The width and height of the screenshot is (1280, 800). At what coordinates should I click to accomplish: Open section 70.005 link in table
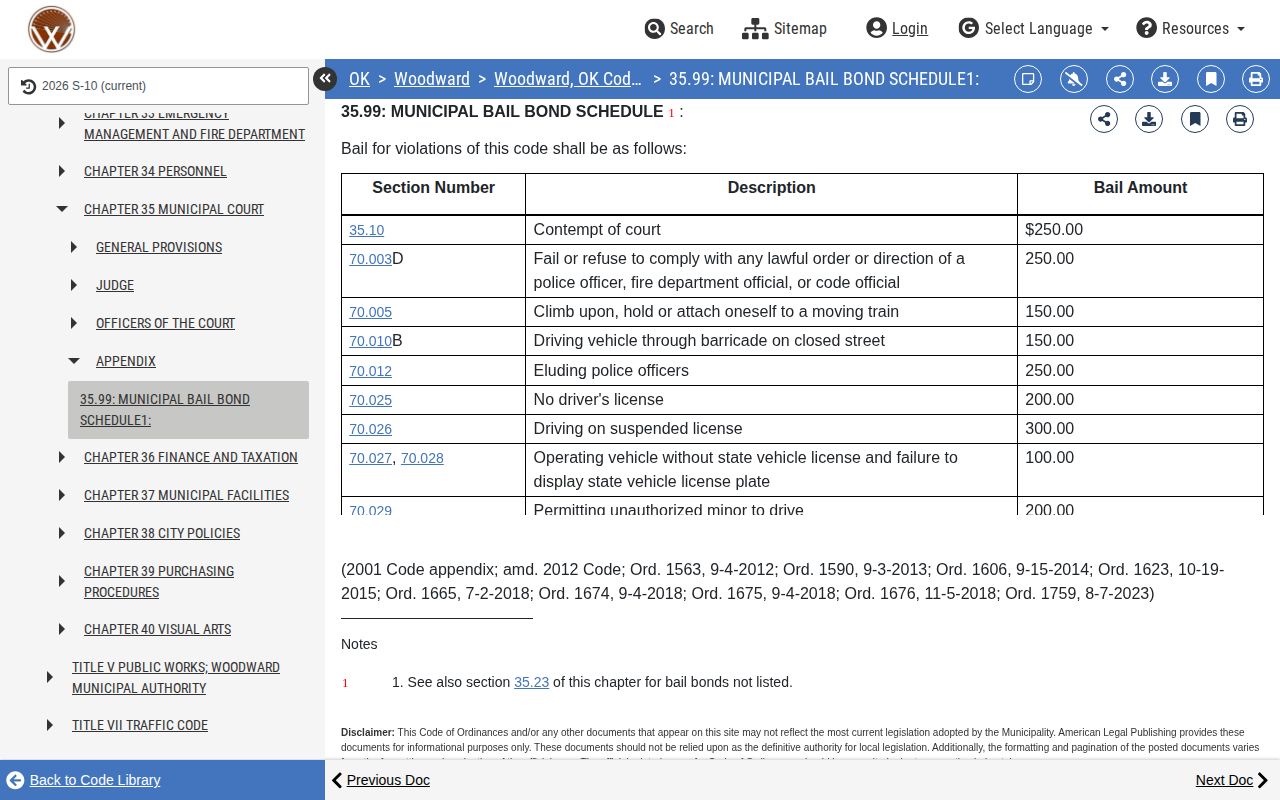(370, 312)
